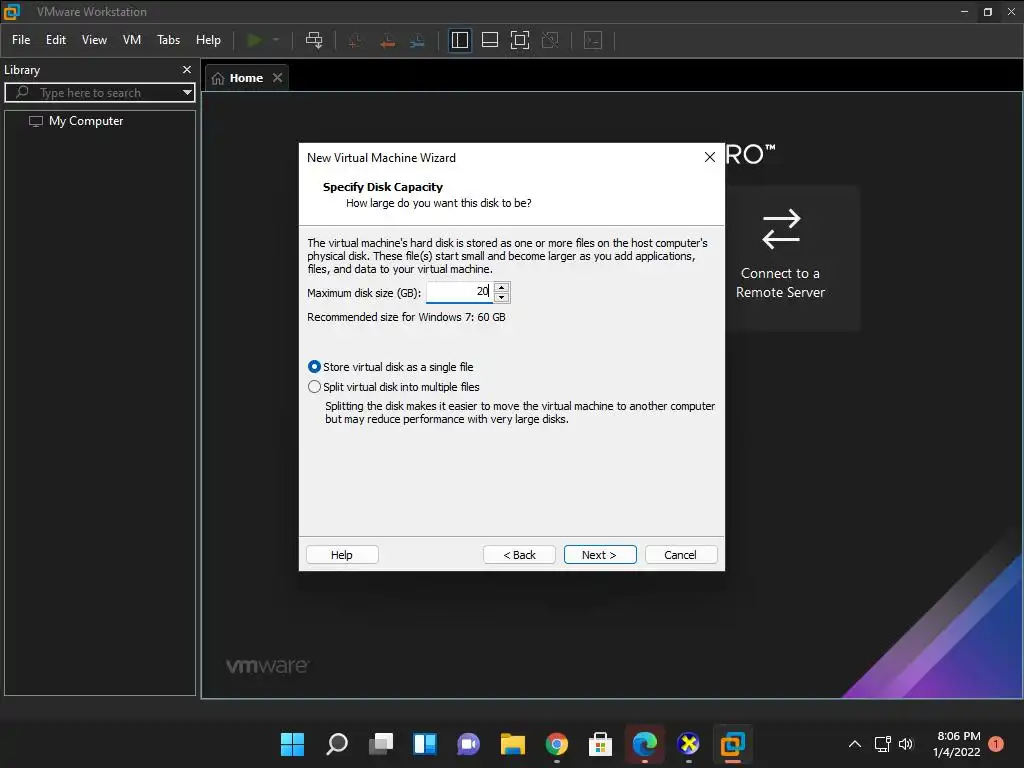This screenshot has width=1024, height=768.
Task: Open the Windows Start menu
Action: click(292, 744)
